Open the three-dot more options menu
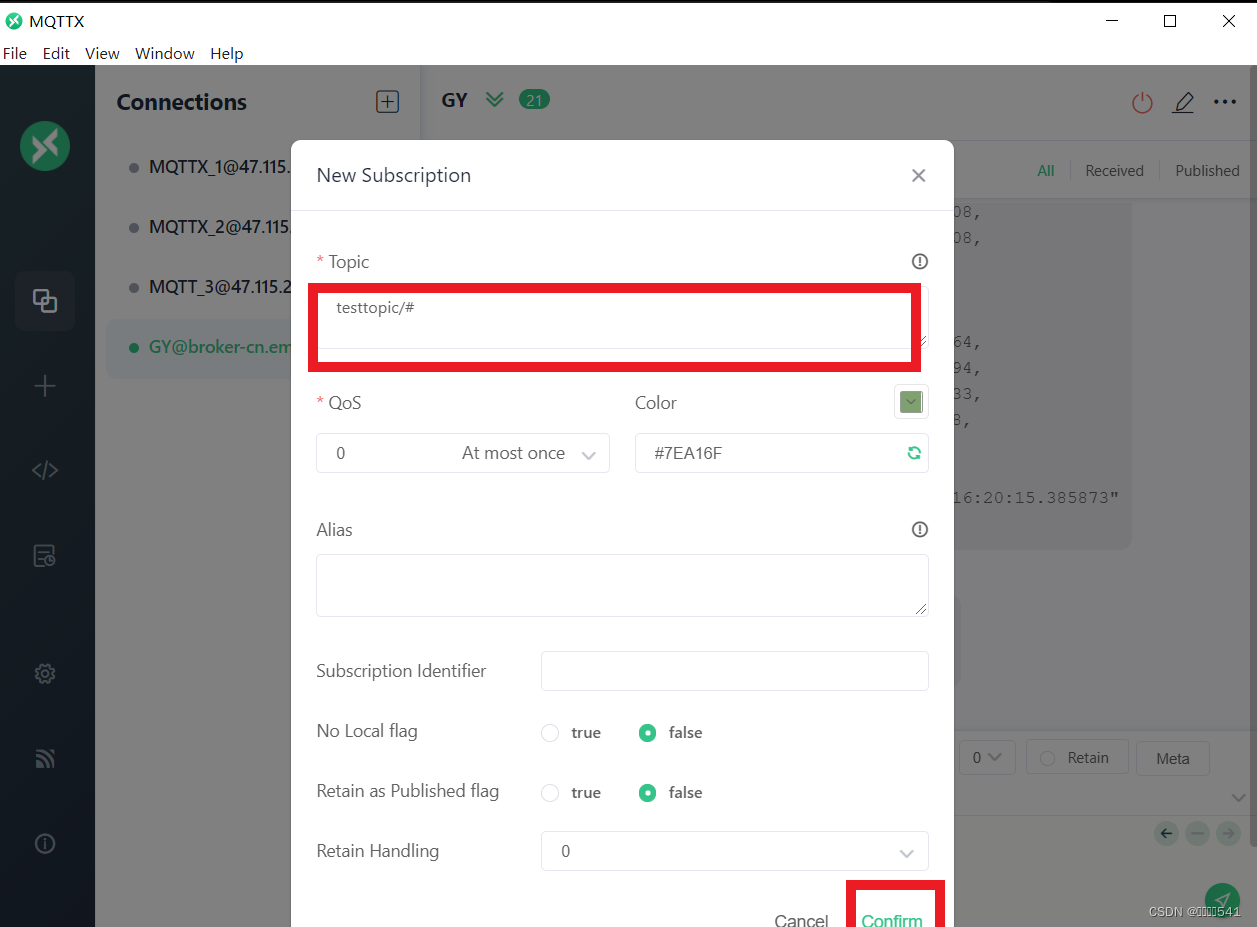The width and height of the screenshot is (1257, 927). click(x=1225, y=102)
